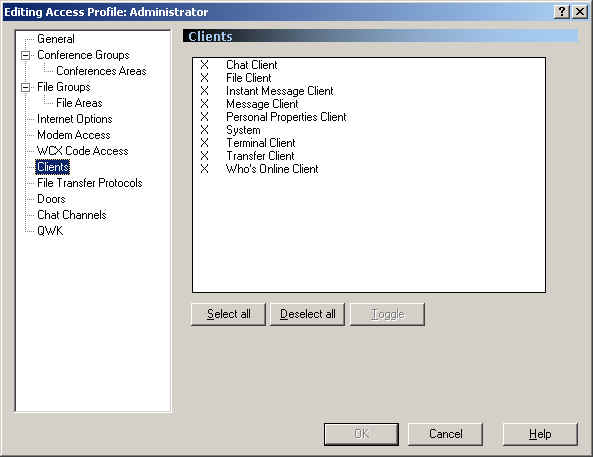Collapse the File Groups tree node
The height and width of the screenshot is (457, 593).
[x=25, y=87]
